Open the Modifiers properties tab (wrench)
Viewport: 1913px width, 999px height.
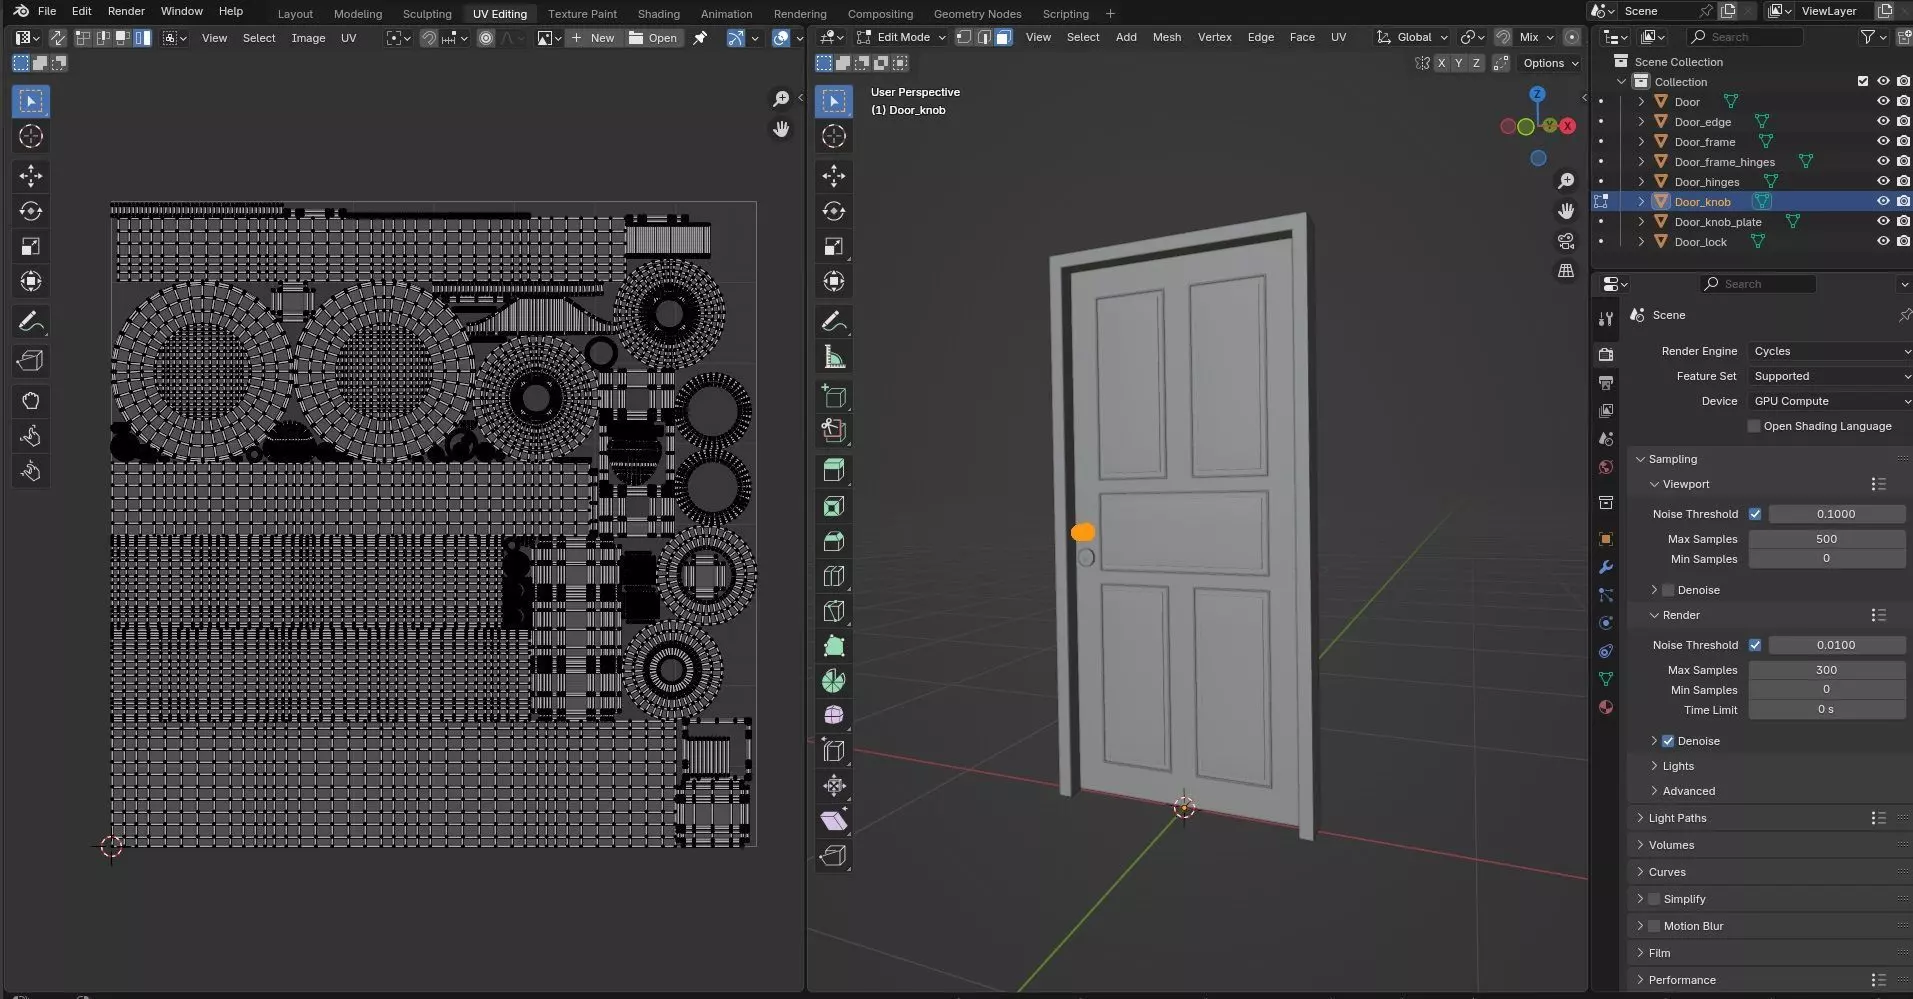[x=1606, y=567]
